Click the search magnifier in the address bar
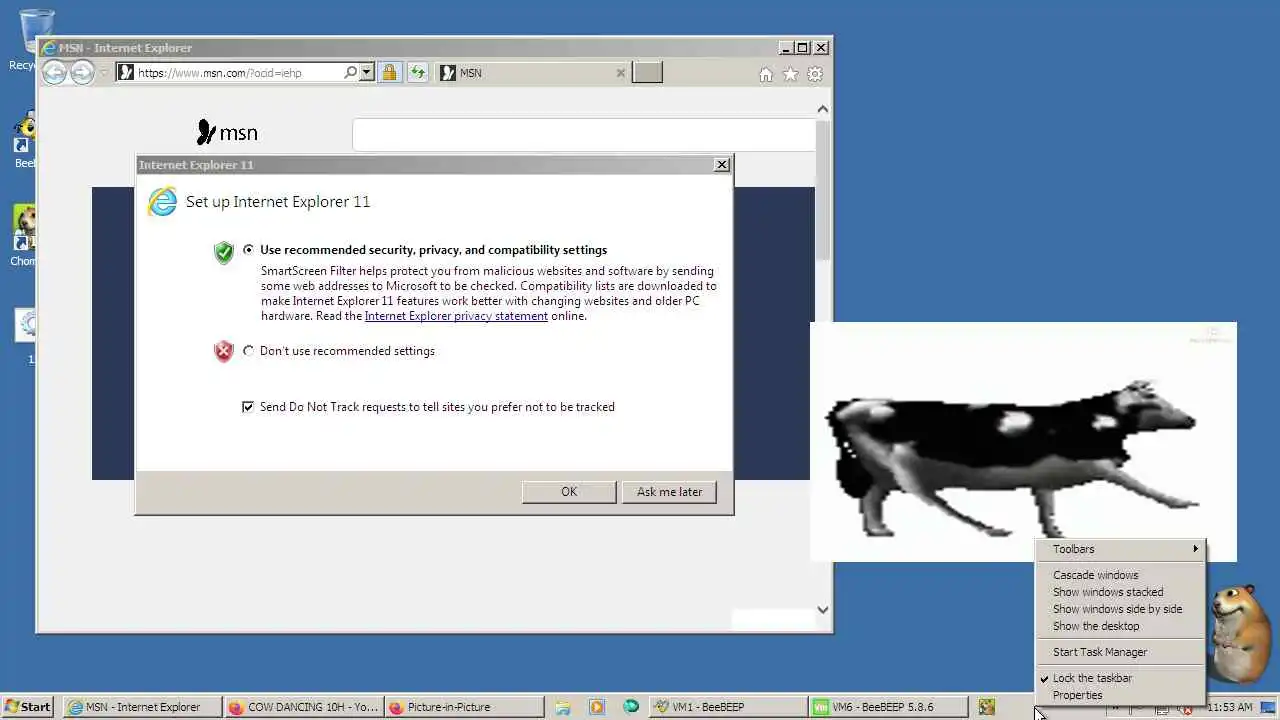Viewport: 1280px width, 720px height. [x=350, y=72]
